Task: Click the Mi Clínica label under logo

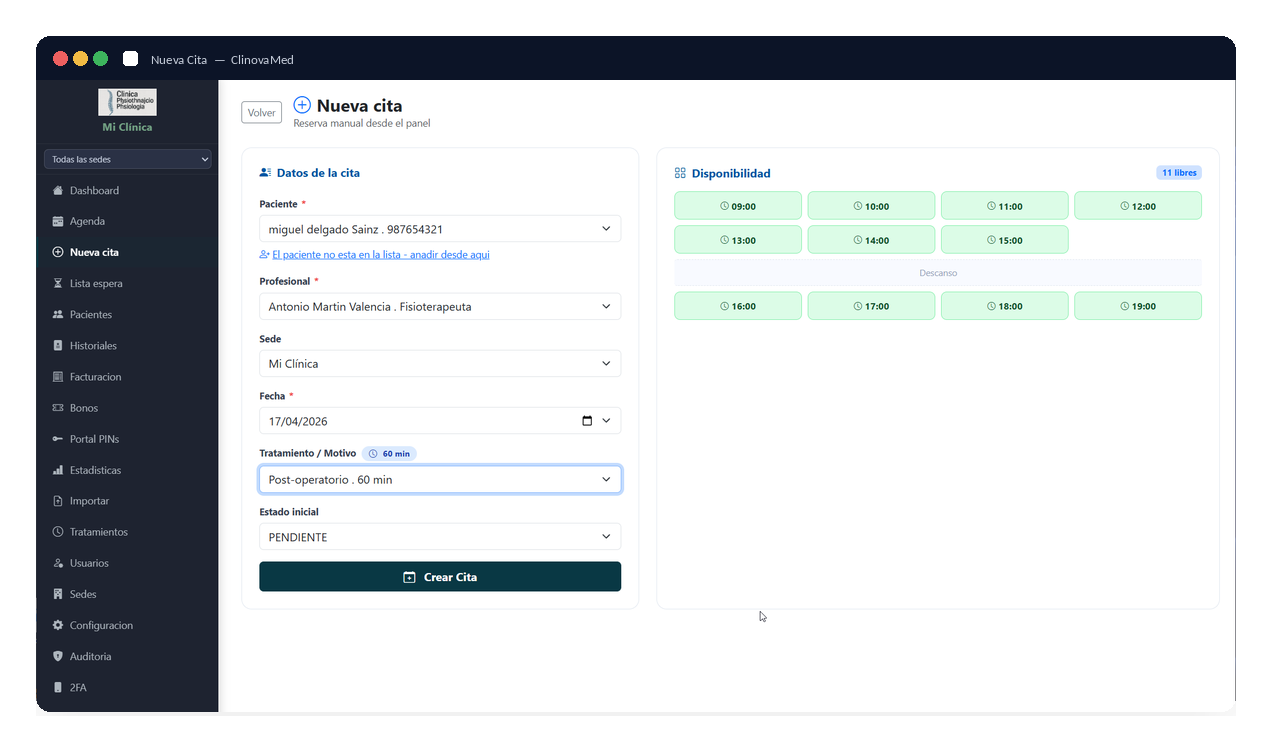Action: [127, 127]
